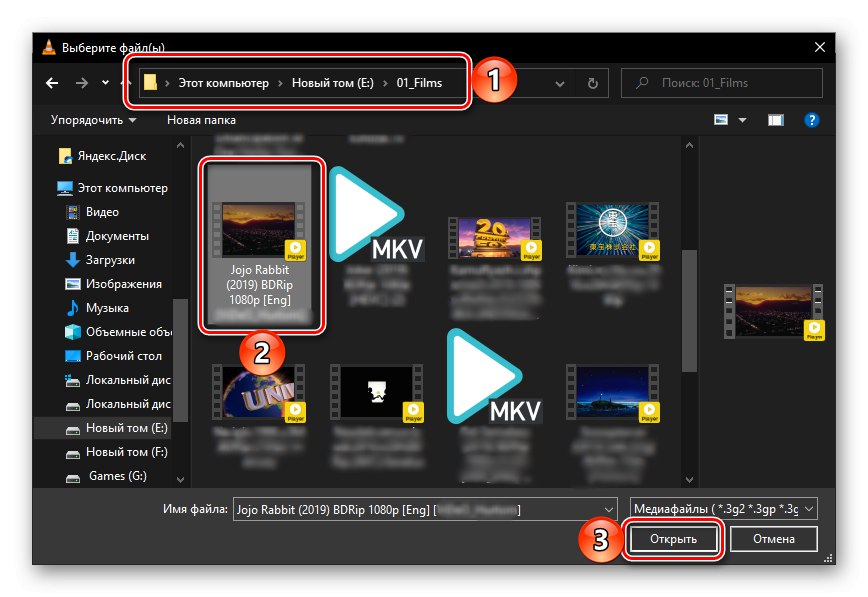Click the Музыка note icon in sidebar
Viewport: 868px width, 597px height.
[73, 308]
